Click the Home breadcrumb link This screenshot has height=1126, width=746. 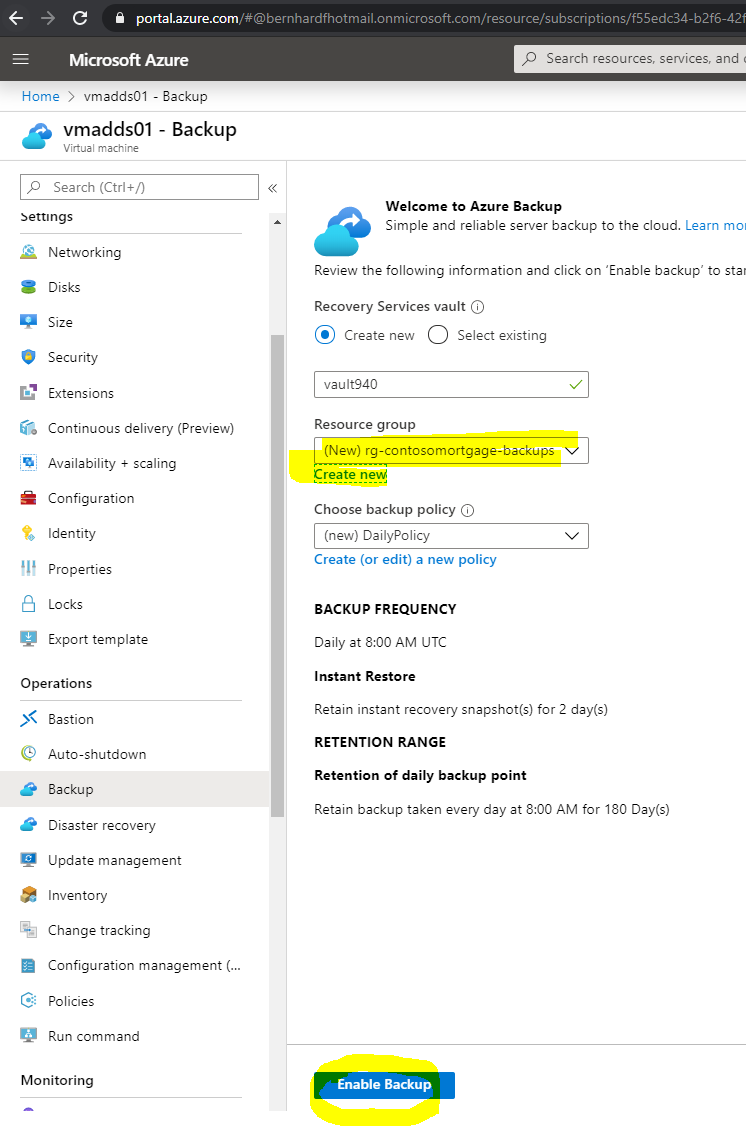(40, 96)
